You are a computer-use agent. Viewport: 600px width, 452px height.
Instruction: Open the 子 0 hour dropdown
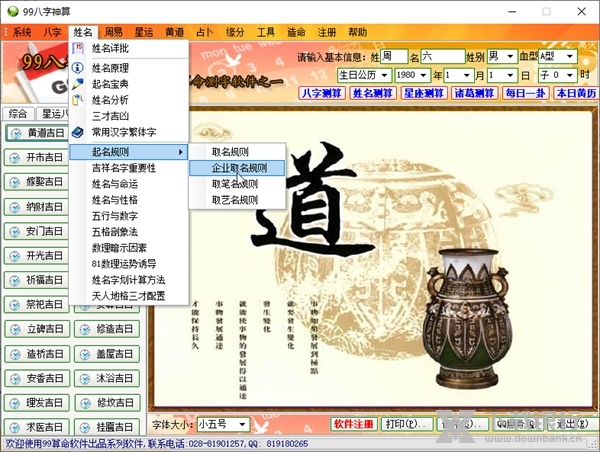[570, 75]
